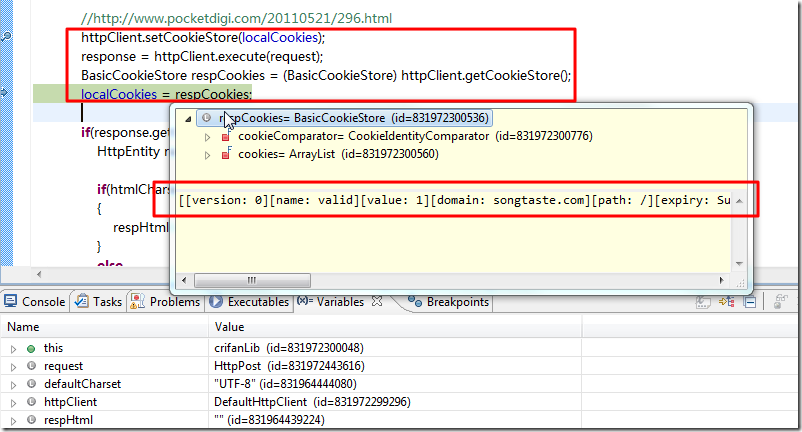The image size is (802, 432).
Task: Open the Executables tab
Action: [249, 302]
